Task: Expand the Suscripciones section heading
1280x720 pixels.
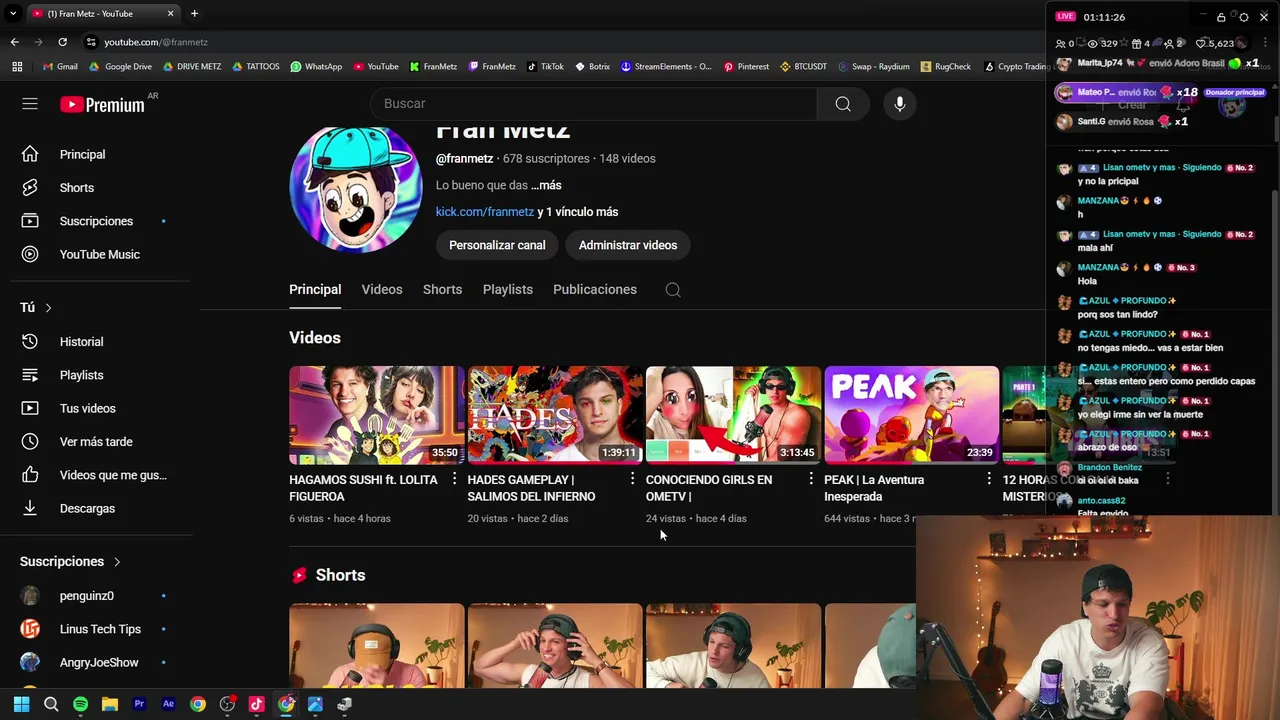Action: (x=70, y=562)
